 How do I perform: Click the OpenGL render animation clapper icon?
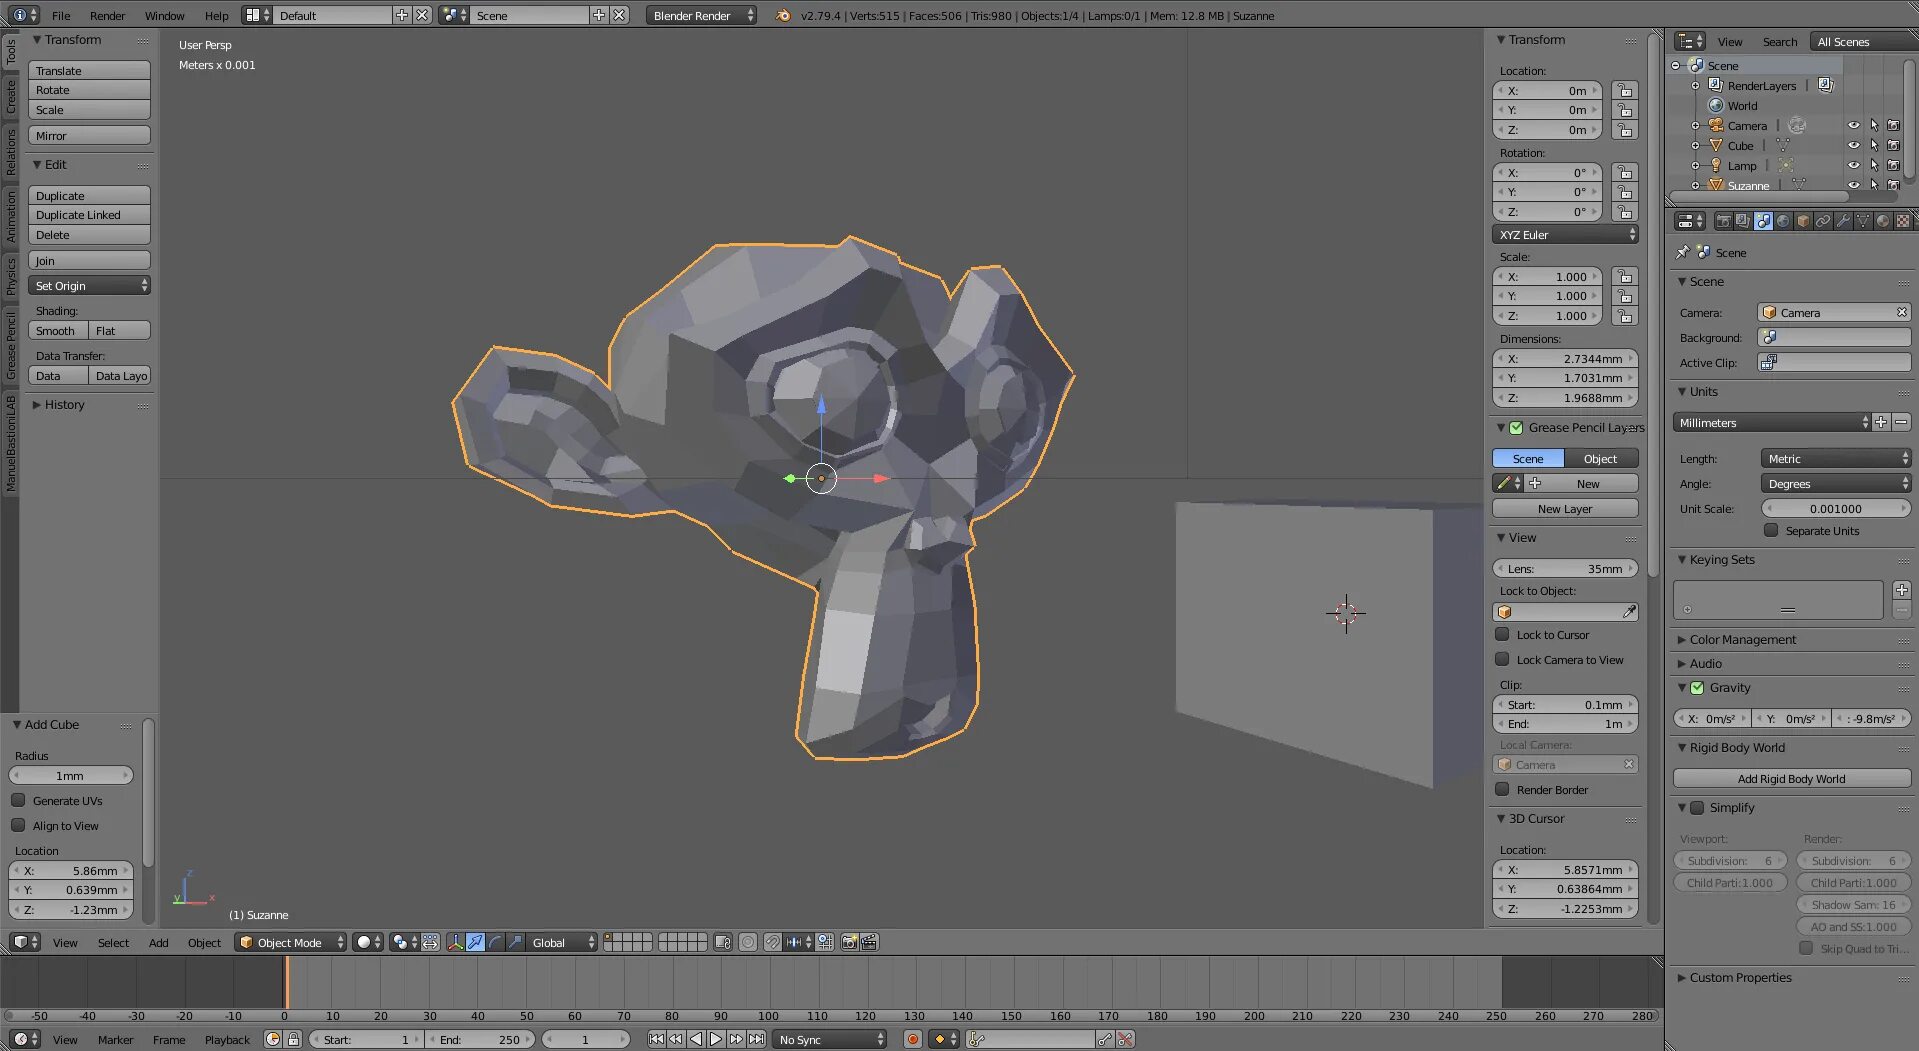click(x=869, y=942)
